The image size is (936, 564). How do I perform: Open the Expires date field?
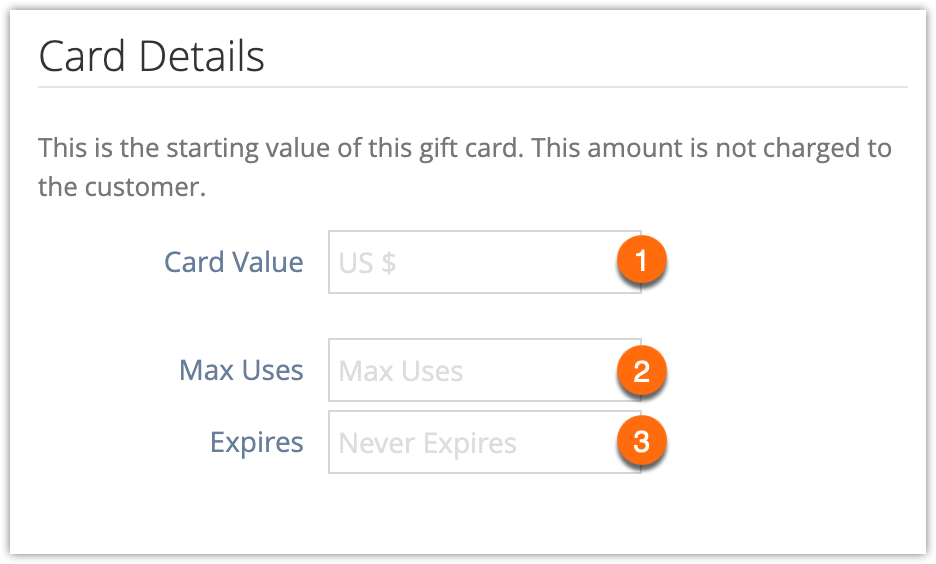pyautogui.click(x=485, y=442)
